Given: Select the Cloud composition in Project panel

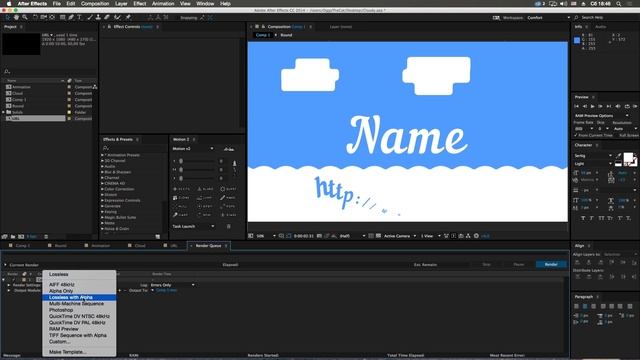Looking at the screenshot, I should 17,93.
